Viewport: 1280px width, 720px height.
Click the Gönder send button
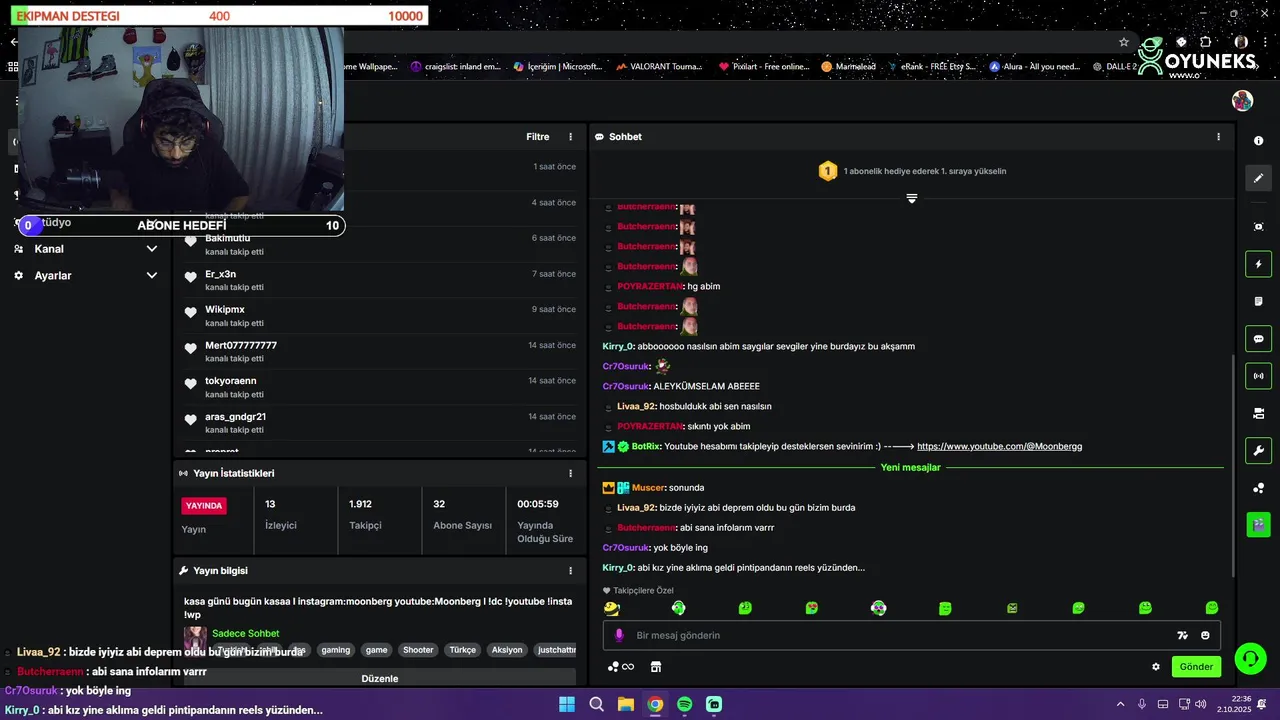click(1196, 667)
